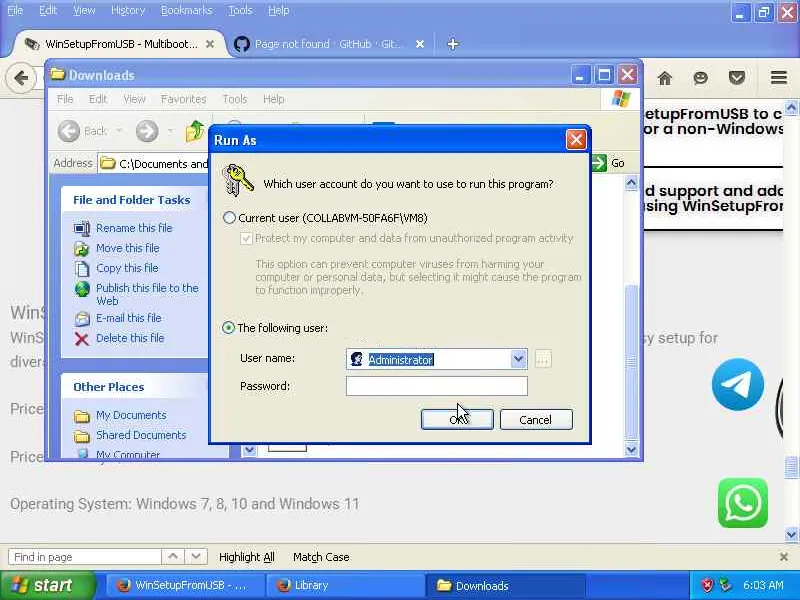The width and height of the screenshot is (800, 600).
Task: Click the Copy this file icon
Action: [x=82, y=268]
